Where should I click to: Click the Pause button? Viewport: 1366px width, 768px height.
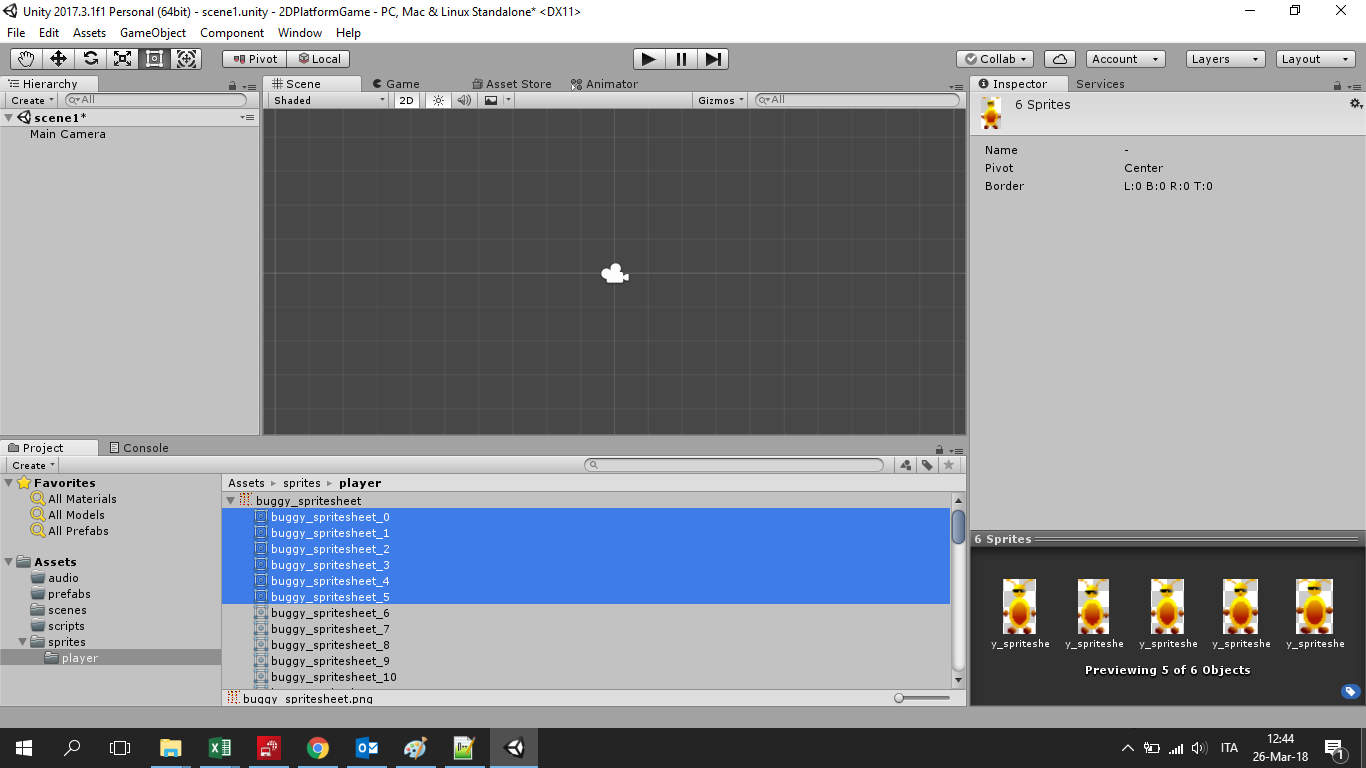(x=681, y=59)
